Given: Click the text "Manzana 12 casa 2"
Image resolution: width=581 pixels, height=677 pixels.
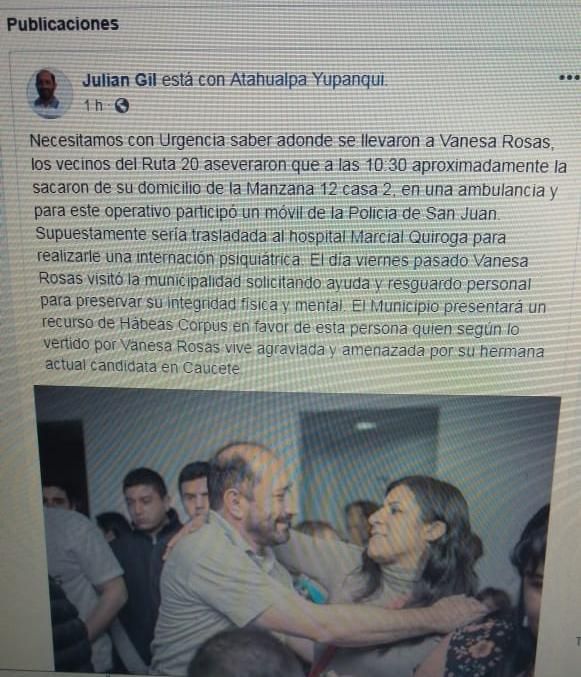Looking at the screenshot, I should [319, 189].
